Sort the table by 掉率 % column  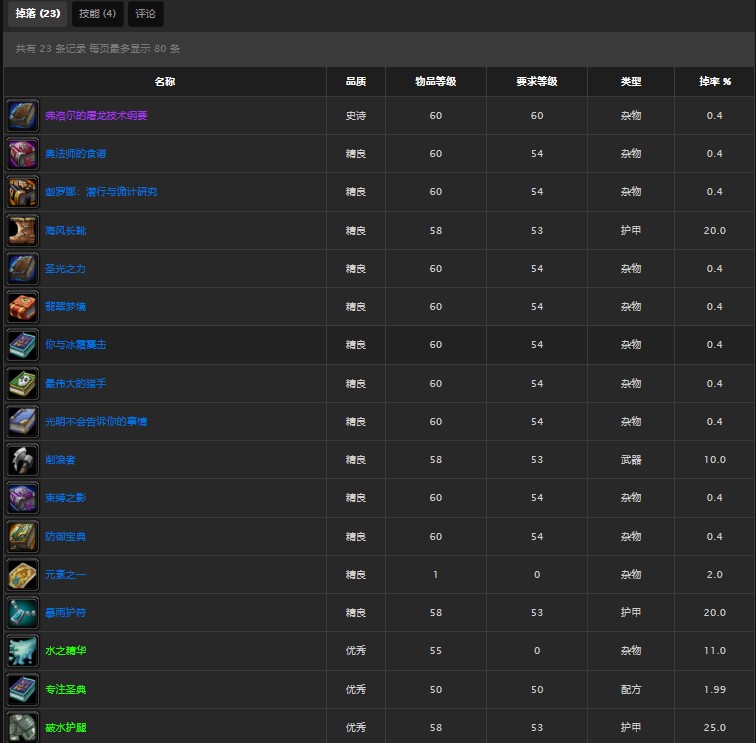[x=714, y=82]
